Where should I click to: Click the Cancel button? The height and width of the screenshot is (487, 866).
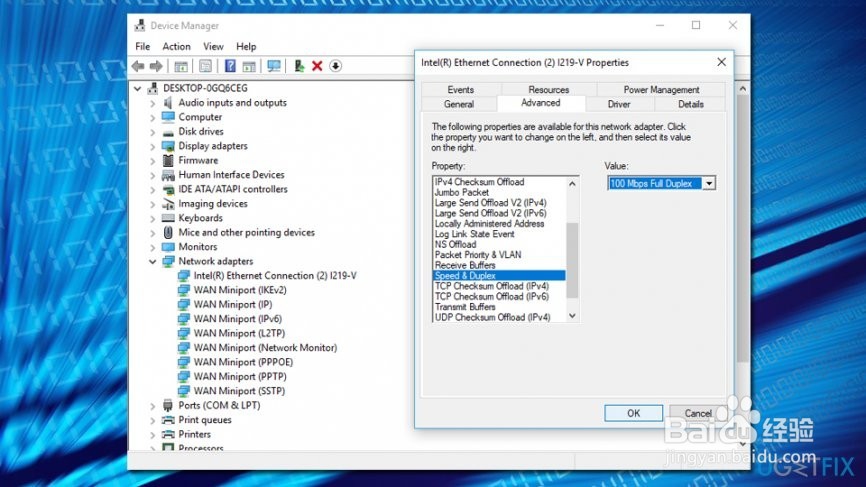click(698, 413)
